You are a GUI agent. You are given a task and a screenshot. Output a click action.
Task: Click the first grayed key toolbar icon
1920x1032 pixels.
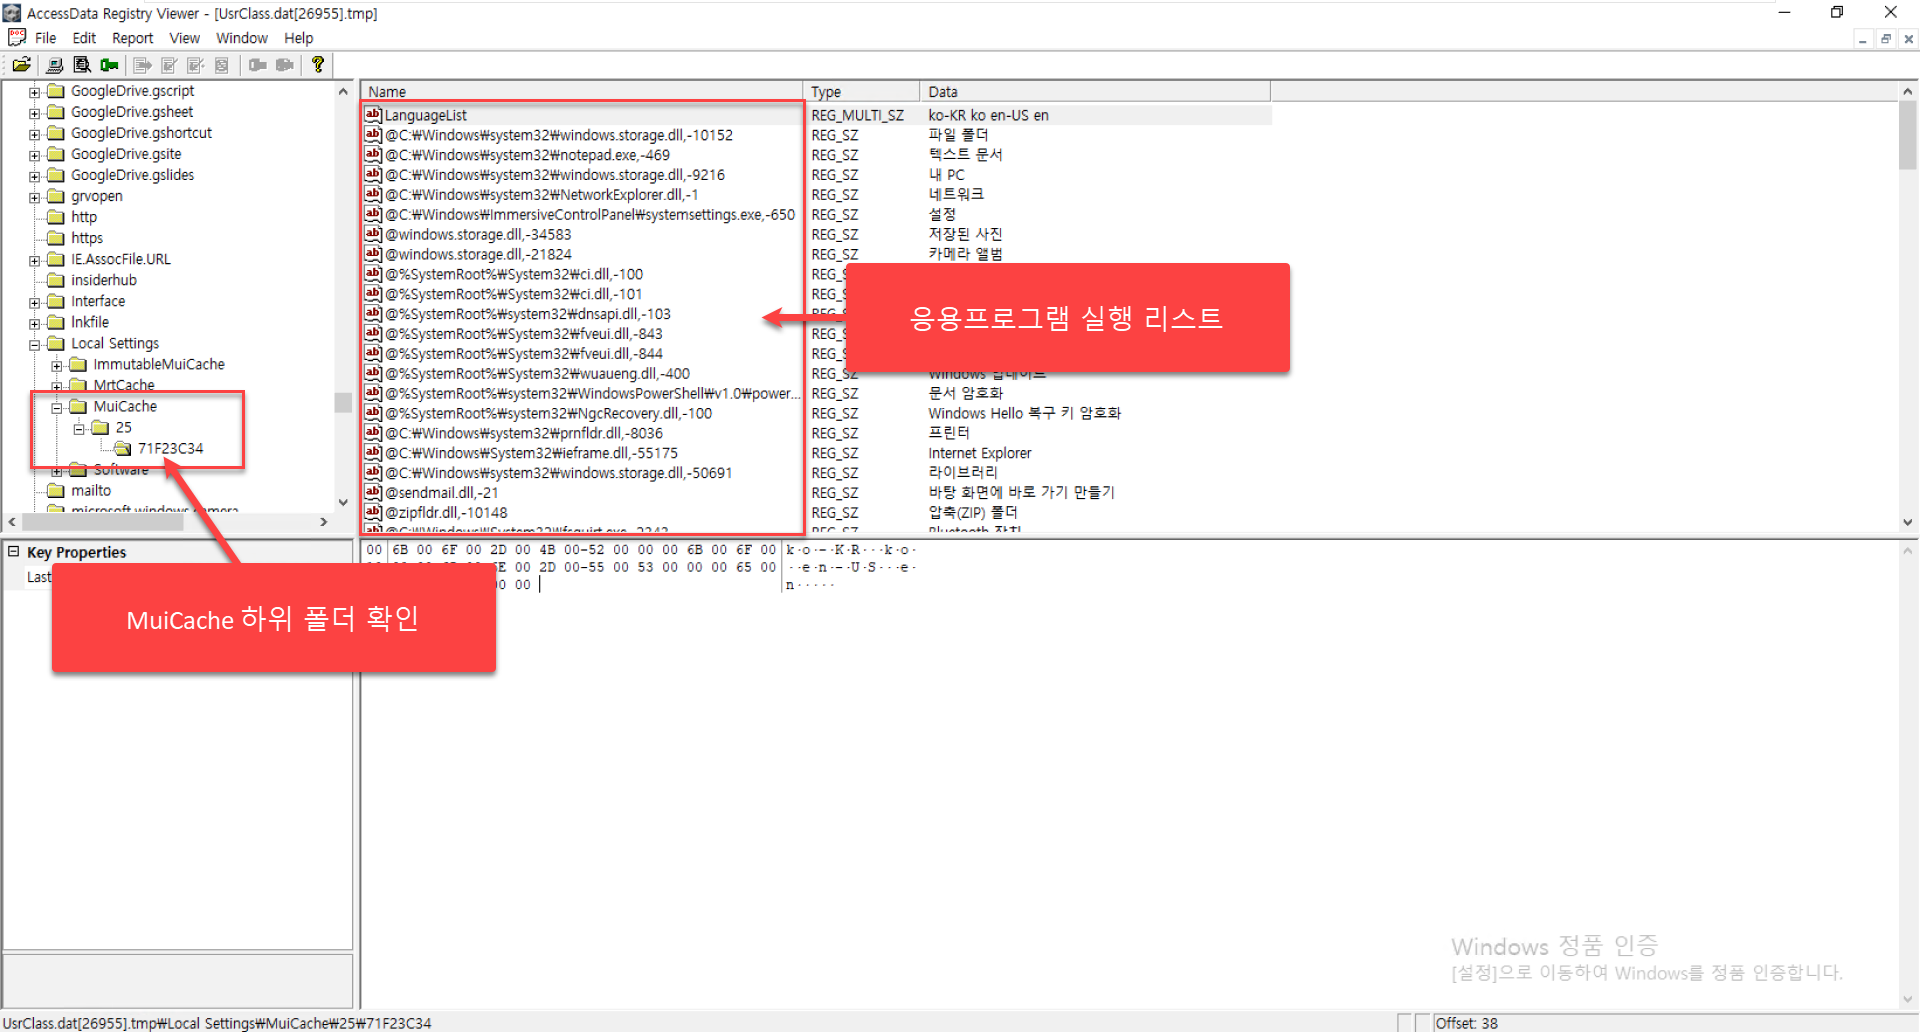[257, 65]
